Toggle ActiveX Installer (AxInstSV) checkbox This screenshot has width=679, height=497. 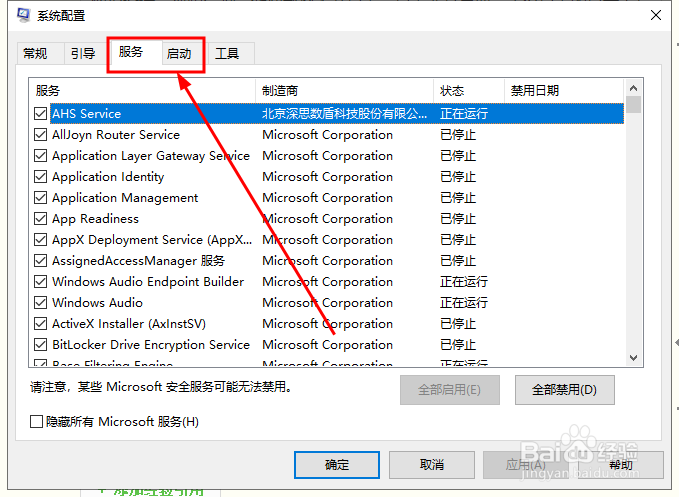click(40, 323)
